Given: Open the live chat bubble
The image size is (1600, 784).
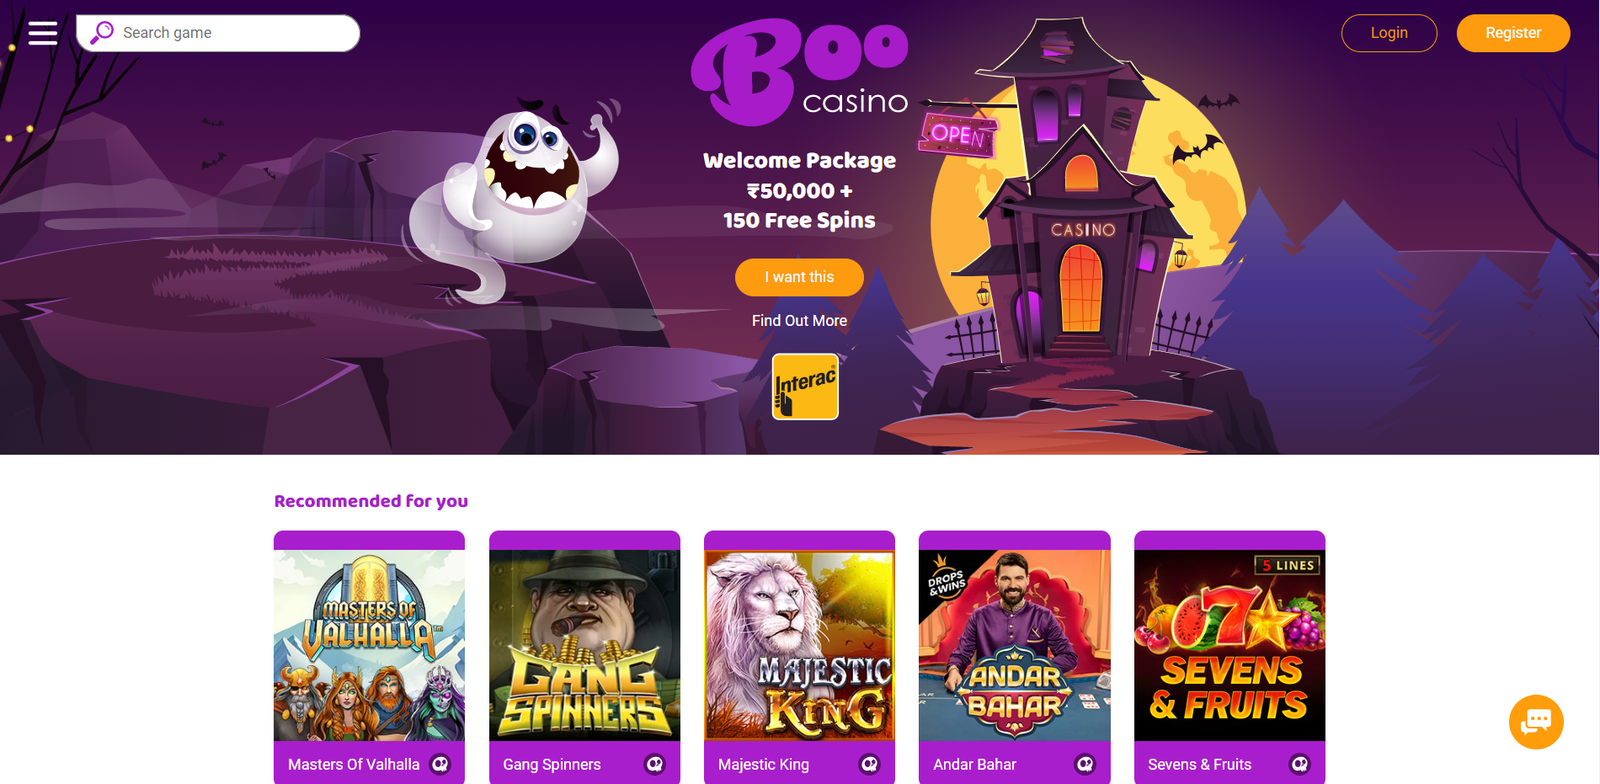Looking at the screenshot, I should click(x=1536, y=722).
